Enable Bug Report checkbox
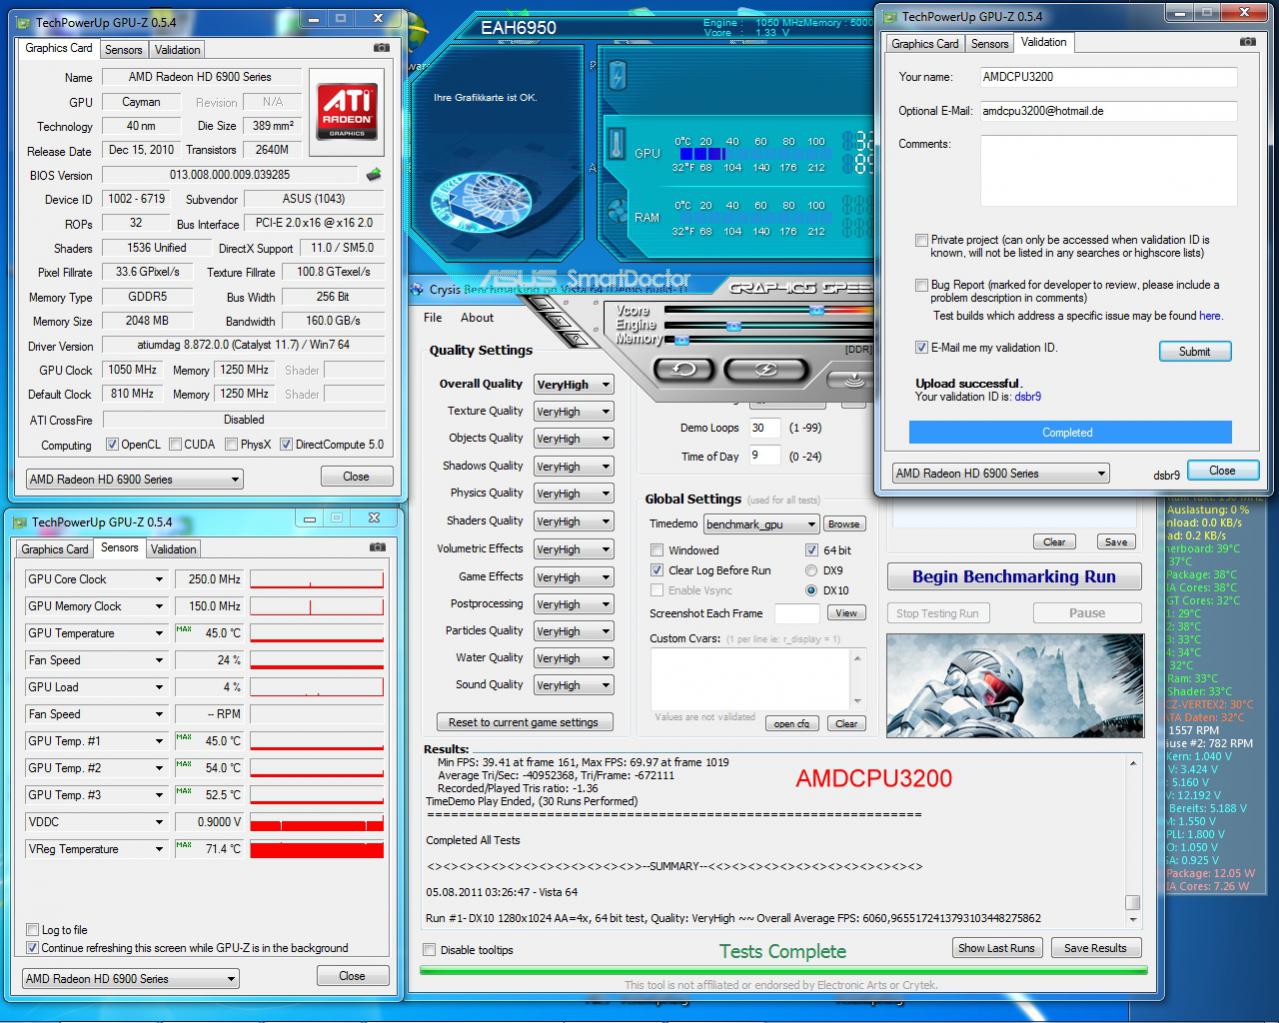This screenshot has height=1023, width=1279. pos(921,285)
